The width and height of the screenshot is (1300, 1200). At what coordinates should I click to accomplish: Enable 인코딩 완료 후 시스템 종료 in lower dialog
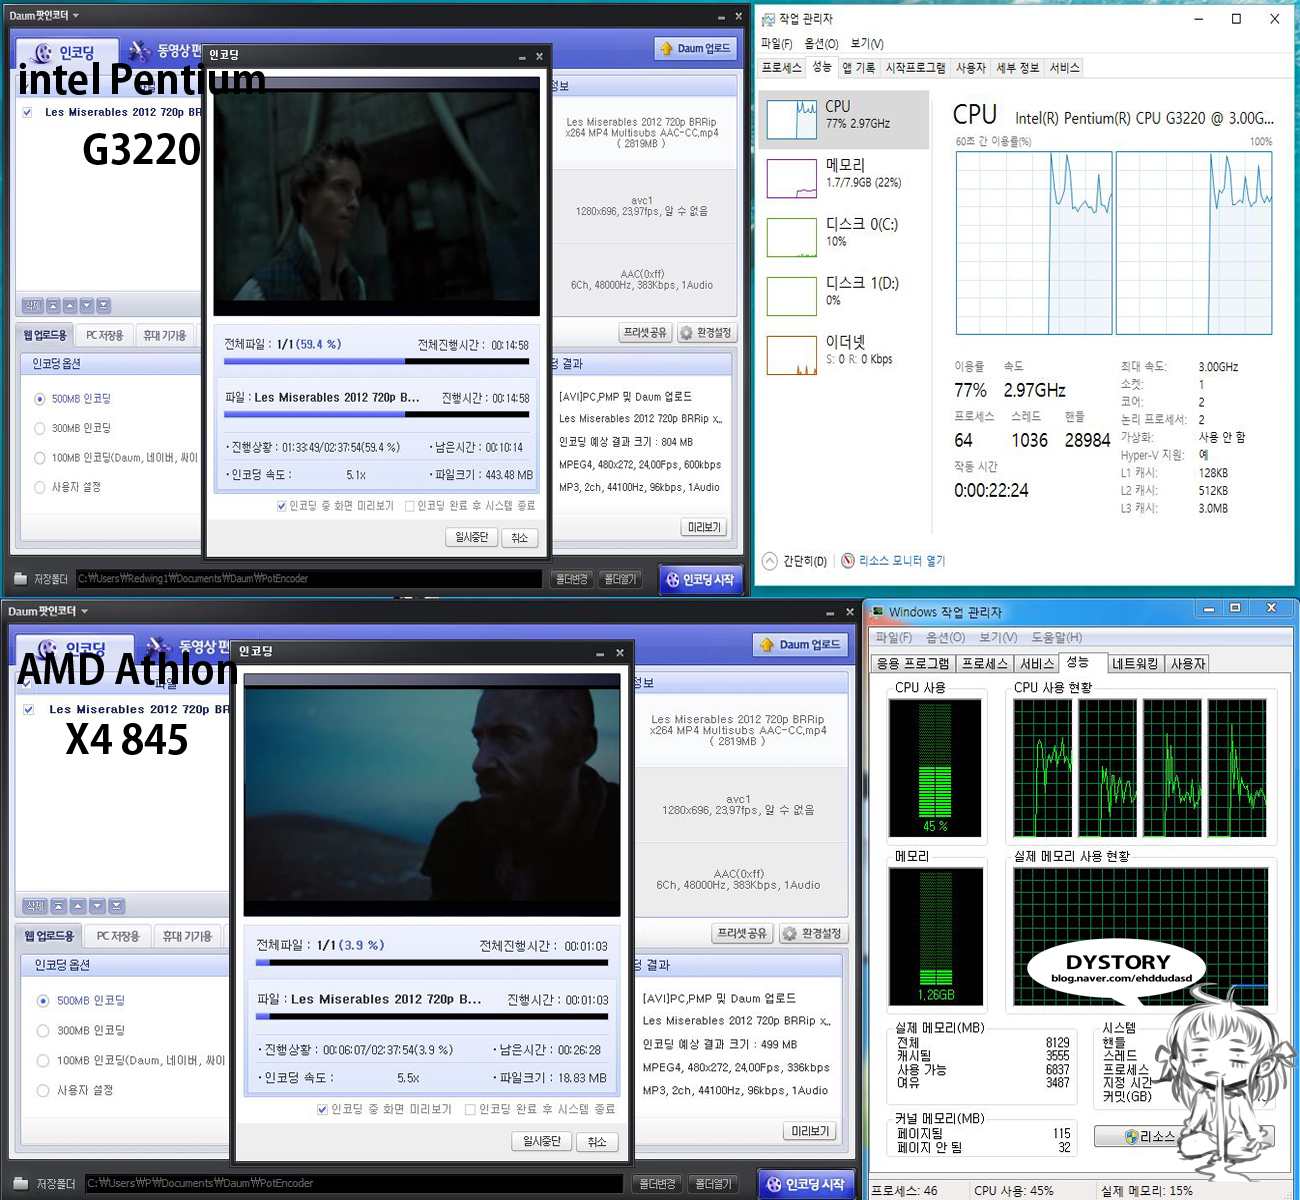(470, 1110)
